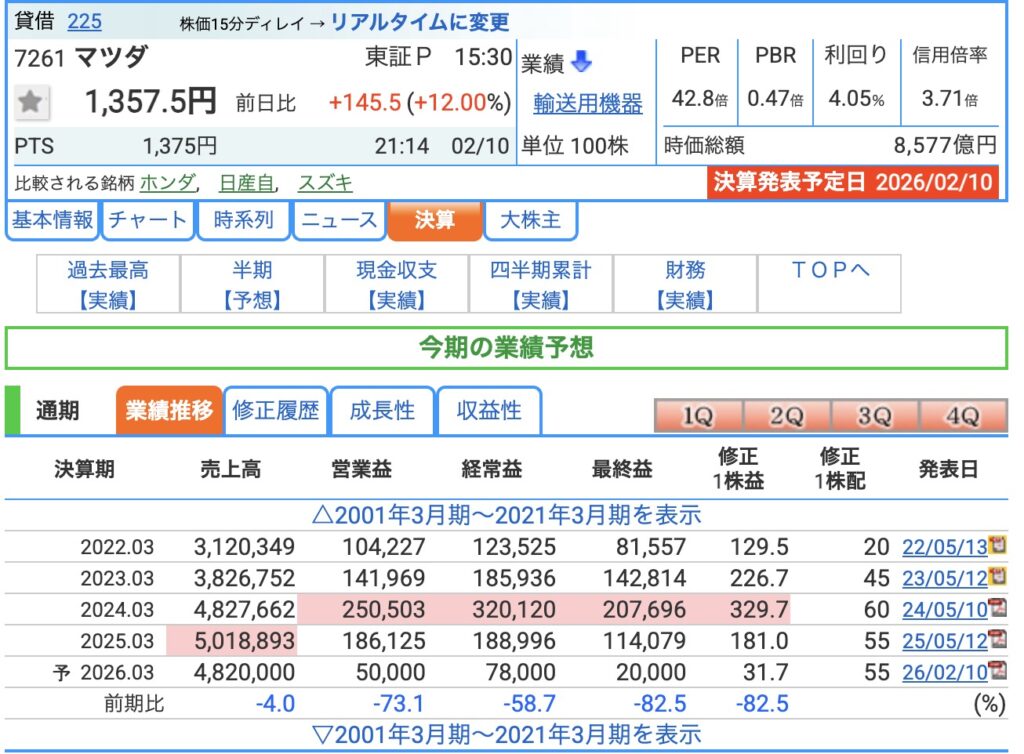Switch to the 4Q quarterly button
Viewport: 1024px width, 754px height.
pos(962,417)
